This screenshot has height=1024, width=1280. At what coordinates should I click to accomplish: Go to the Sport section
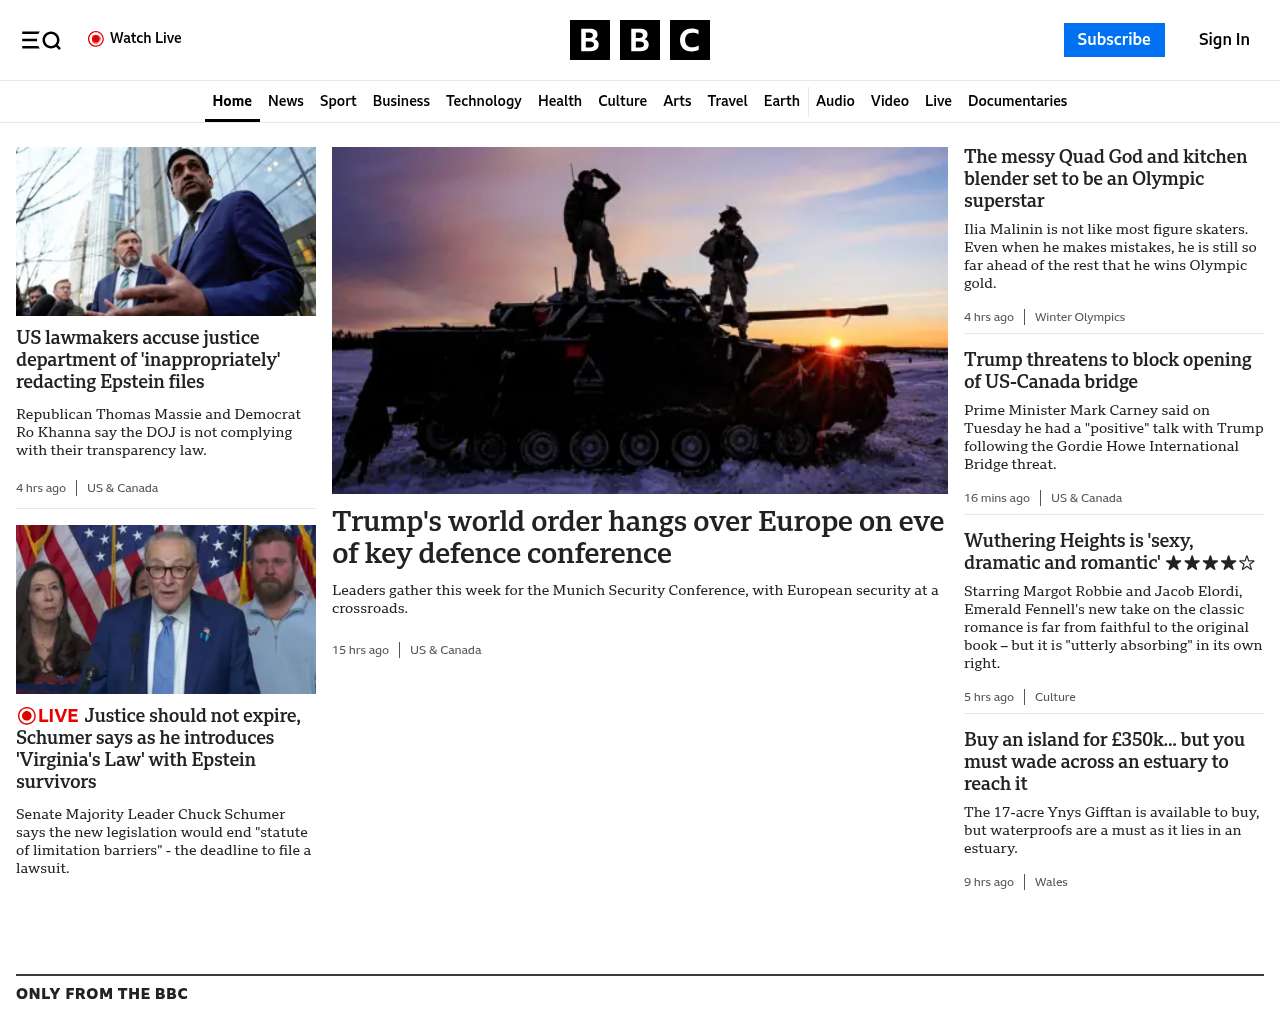tap(338, 101)
